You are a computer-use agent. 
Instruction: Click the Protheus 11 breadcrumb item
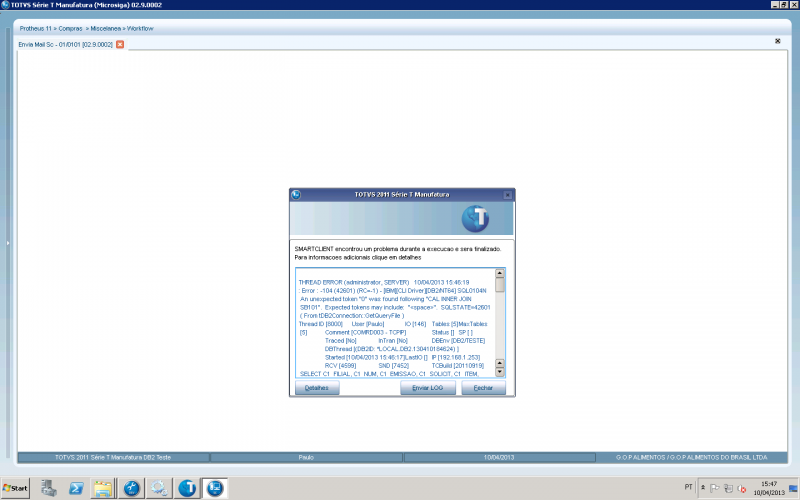click(x=36, y=29)
